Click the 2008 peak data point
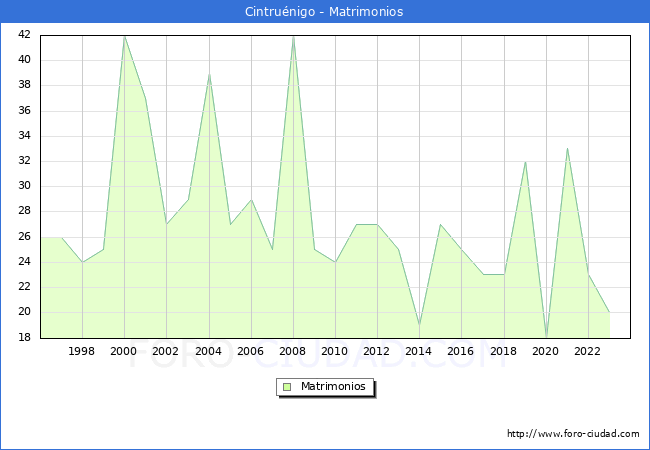Viewport: 650px width, 450px height. tap(293, 36)
